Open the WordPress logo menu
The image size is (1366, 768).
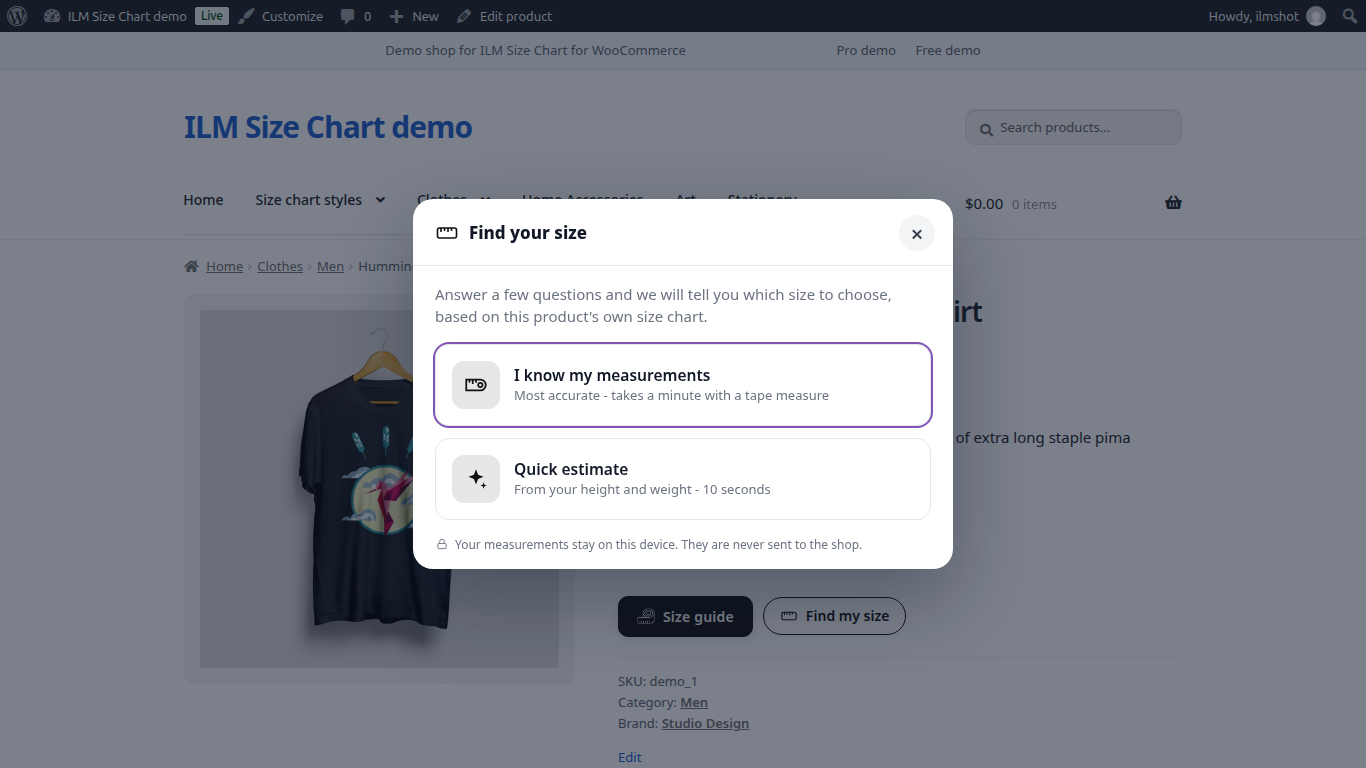[16, 16]
